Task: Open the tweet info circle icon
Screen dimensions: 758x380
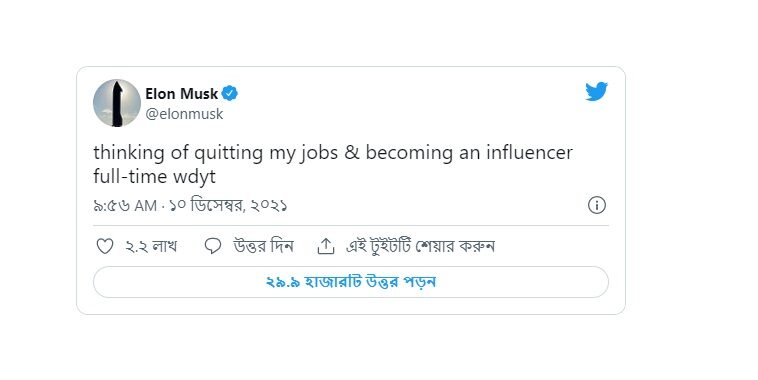Action: (597, 205)
